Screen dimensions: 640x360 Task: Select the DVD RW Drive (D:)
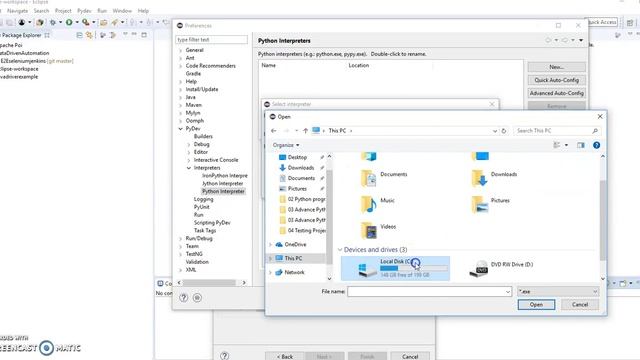501,269
